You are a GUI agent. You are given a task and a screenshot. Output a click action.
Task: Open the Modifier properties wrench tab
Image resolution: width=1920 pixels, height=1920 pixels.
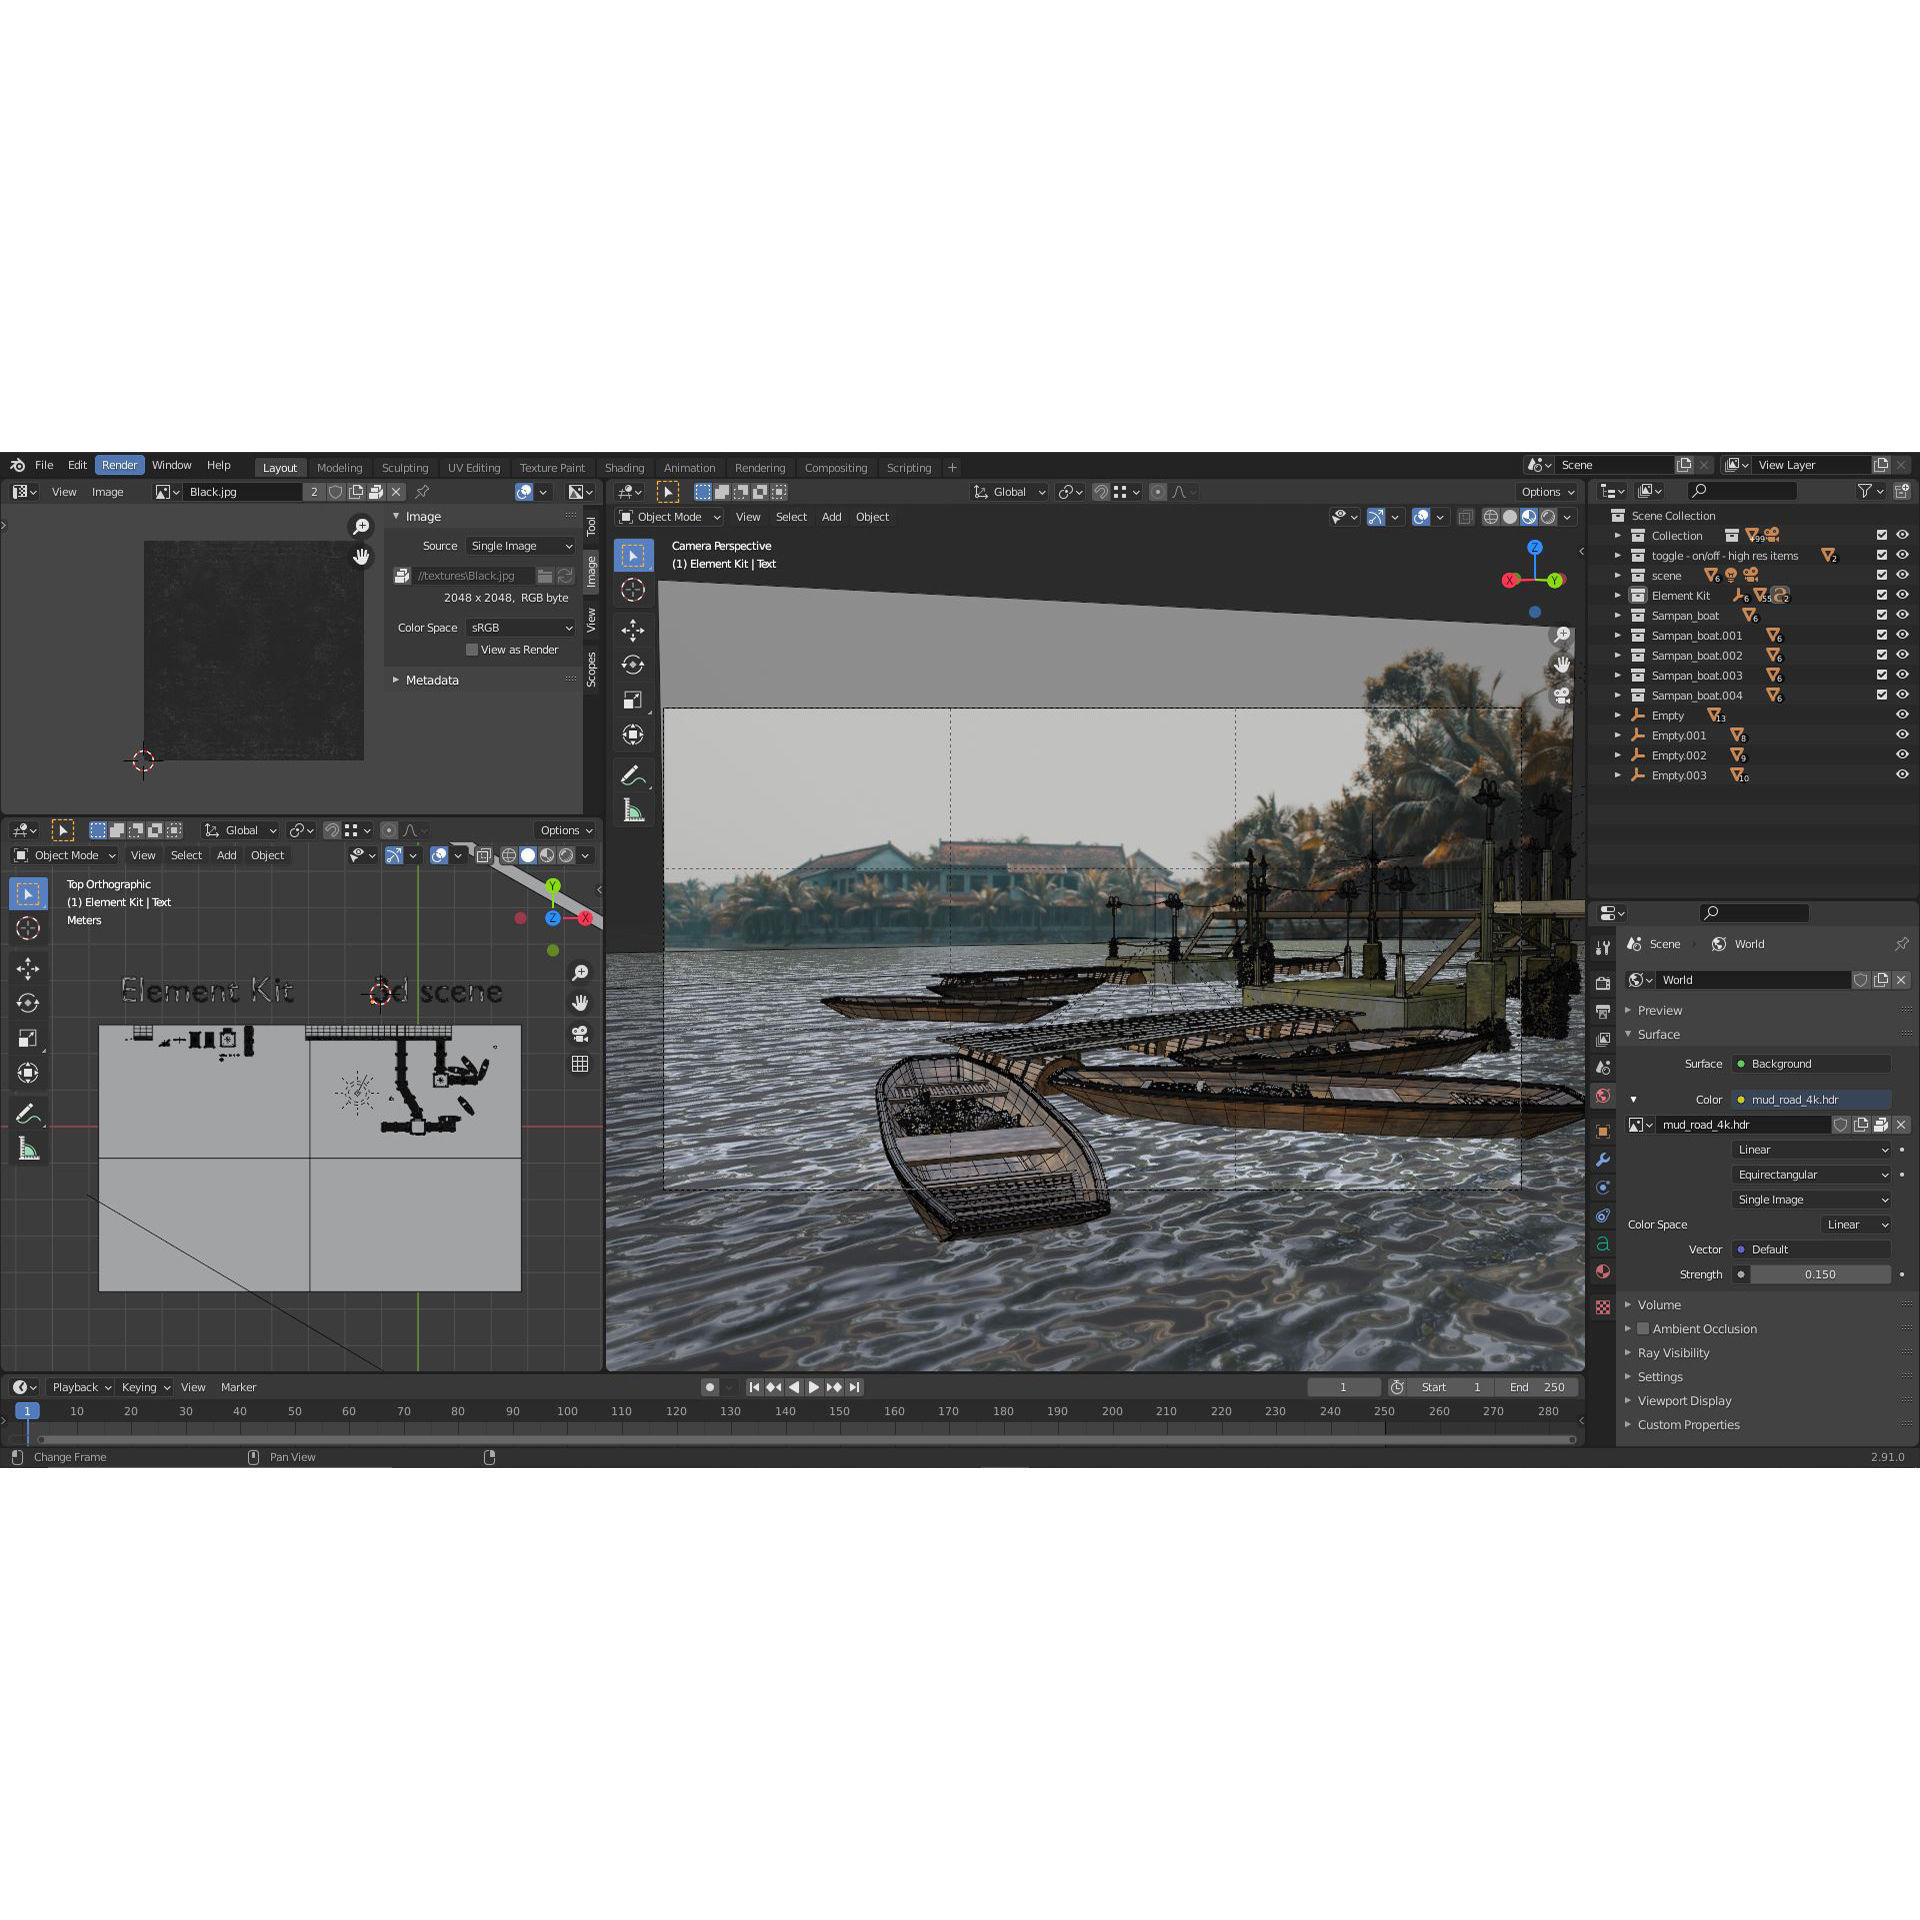click(1603, 1160)
